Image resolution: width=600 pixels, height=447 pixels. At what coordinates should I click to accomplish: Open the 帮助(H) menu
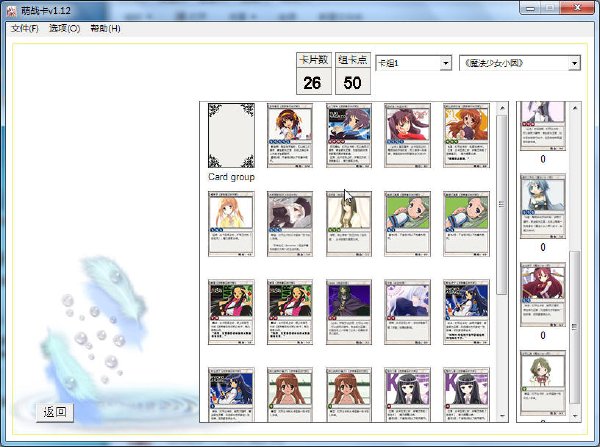[105, 28]
